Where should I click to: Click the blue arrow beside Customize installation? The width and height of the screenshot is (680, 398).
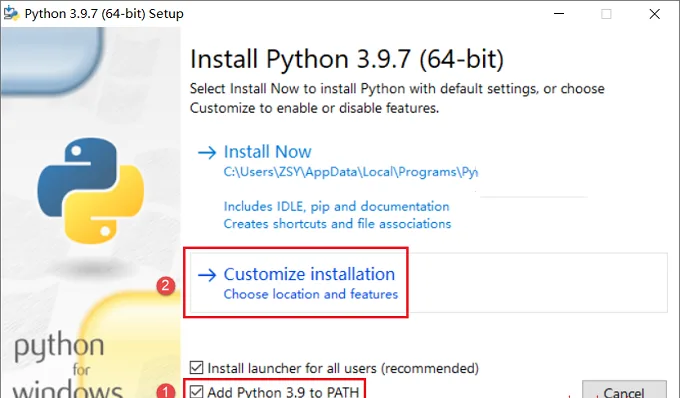pyautogui.click(x=207, y=275)
